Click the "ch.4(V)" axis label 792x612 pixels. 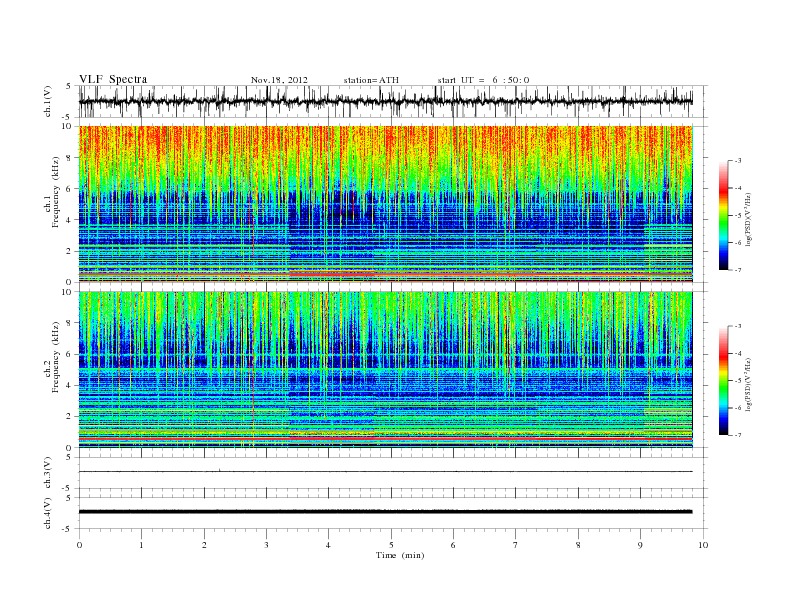(x=48, y=513)
